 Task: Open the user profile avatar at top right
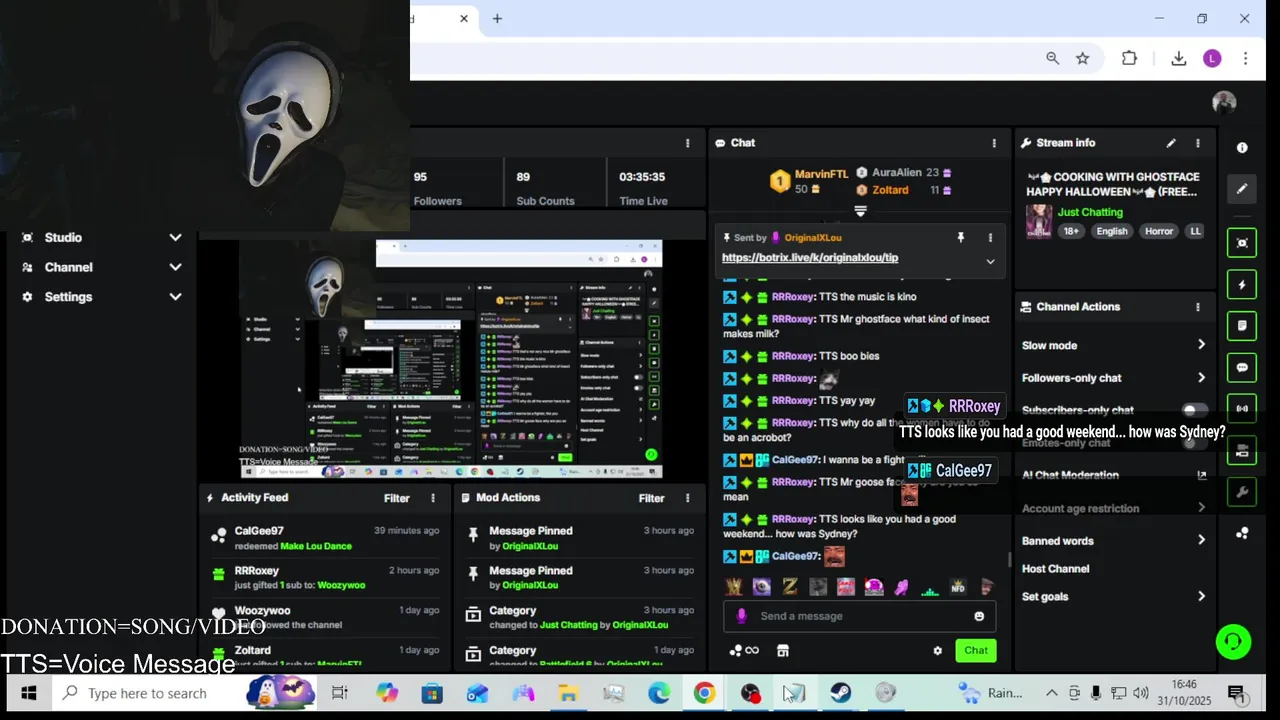(x=1224, y=102)
